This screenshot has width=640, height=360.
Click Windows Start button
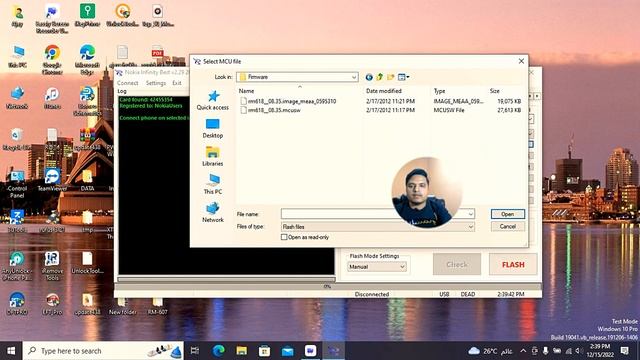coord(11,351)
